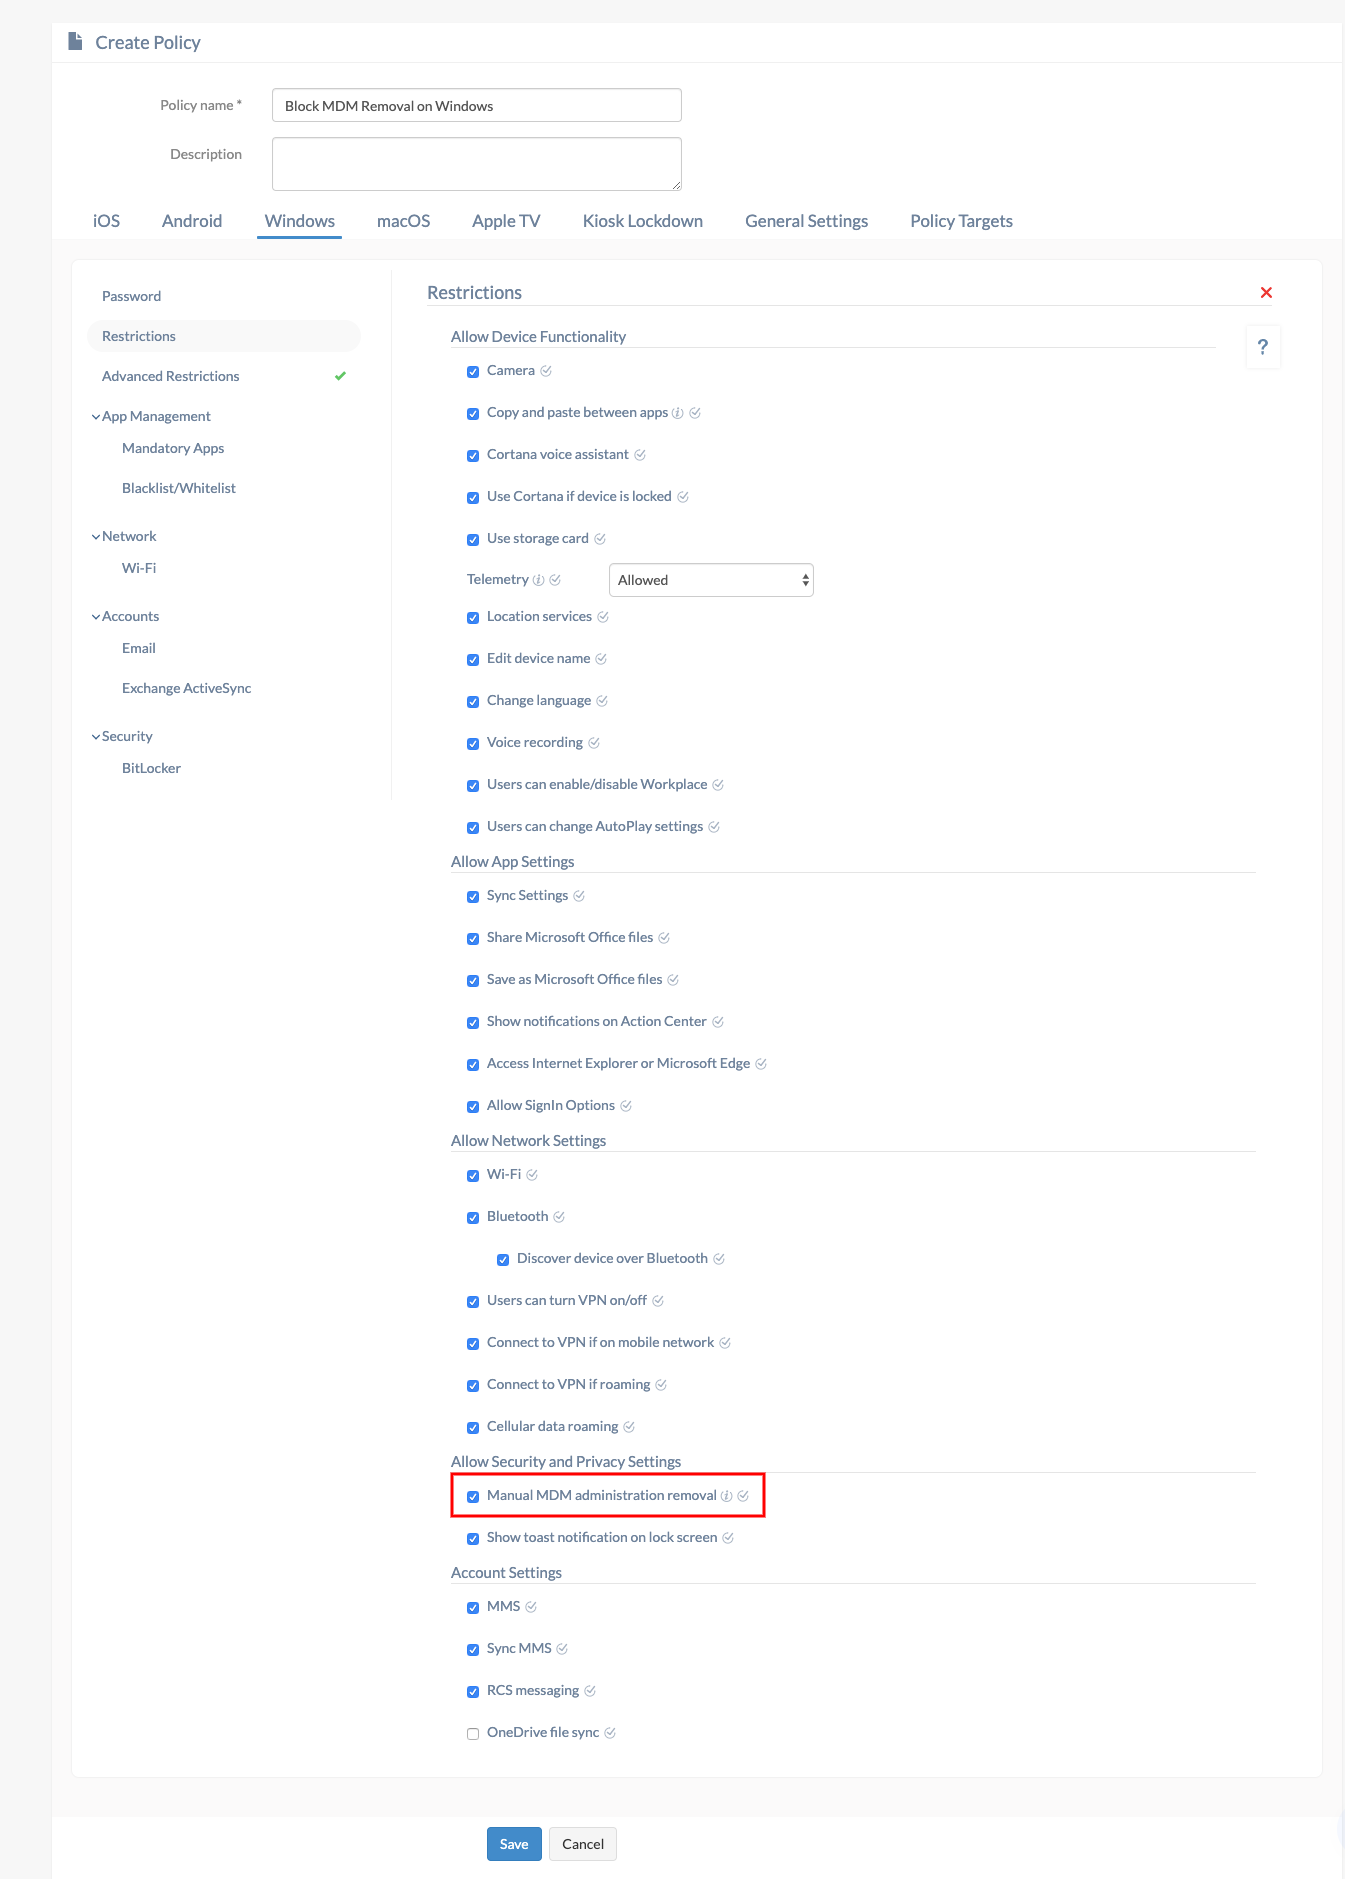
Task: Open the General Settings tab
Action: coord(806,221)
